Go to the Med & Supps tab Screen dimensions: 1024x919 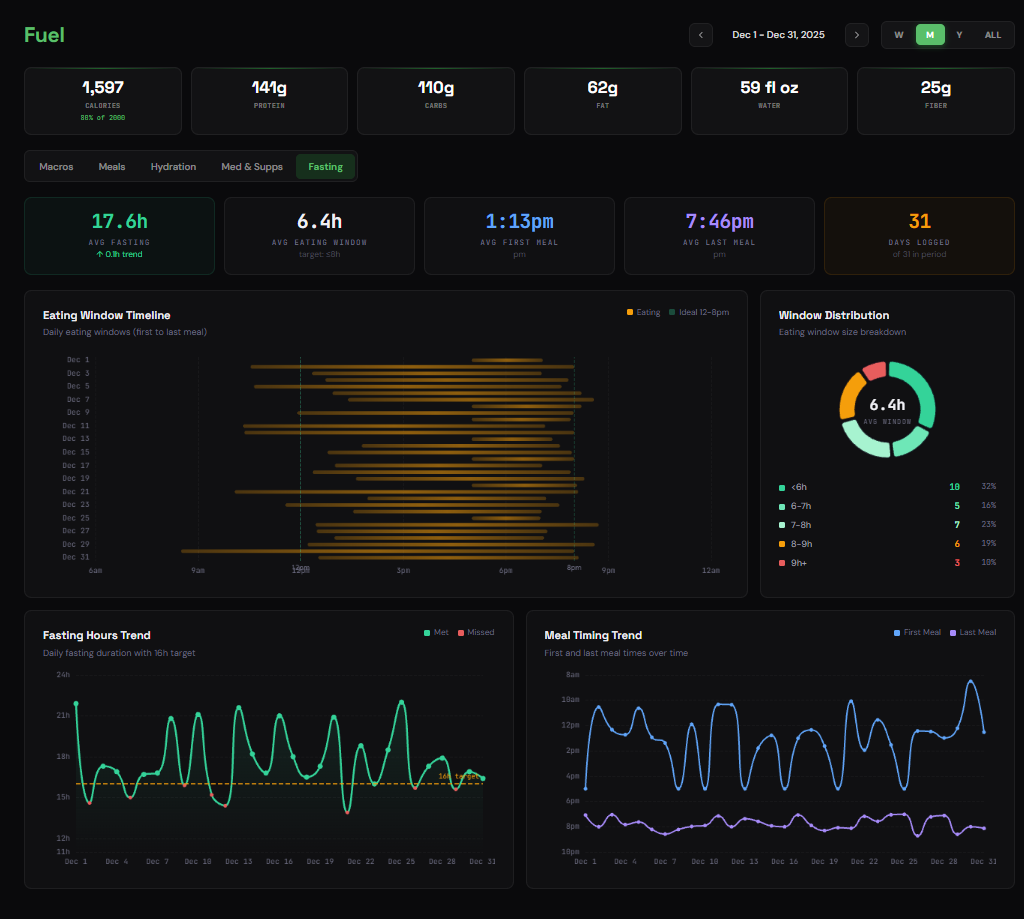point(252,167)
